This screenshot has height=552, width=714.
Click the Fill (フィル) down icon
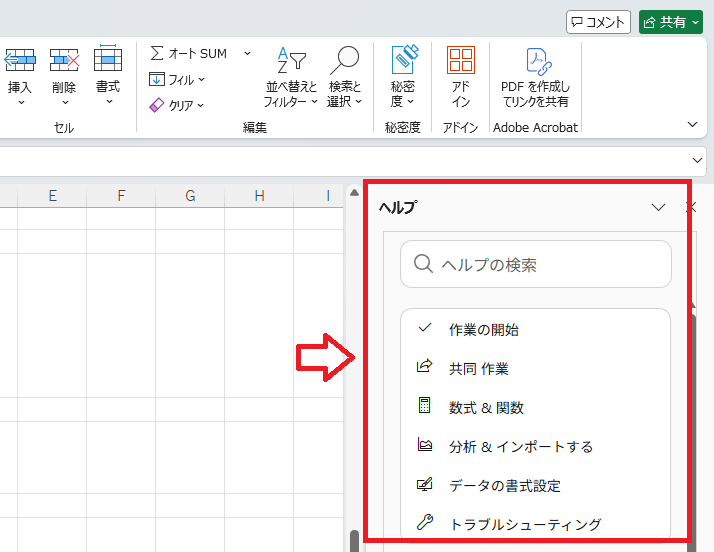[x=156, y=79]
